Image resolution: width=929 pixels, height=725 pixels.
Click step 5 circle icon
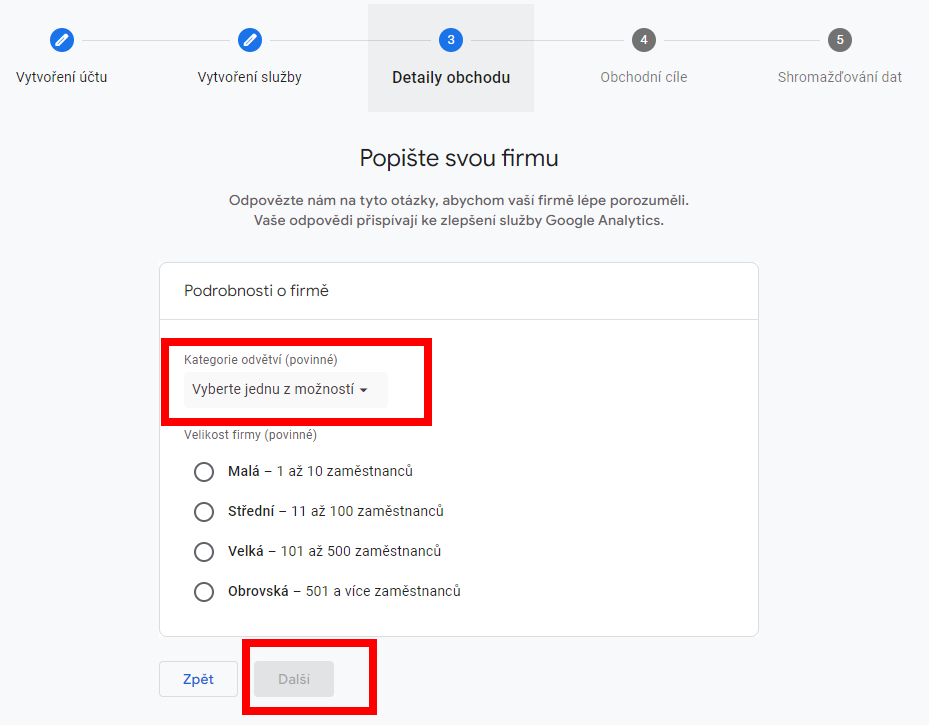coord(840,40)
